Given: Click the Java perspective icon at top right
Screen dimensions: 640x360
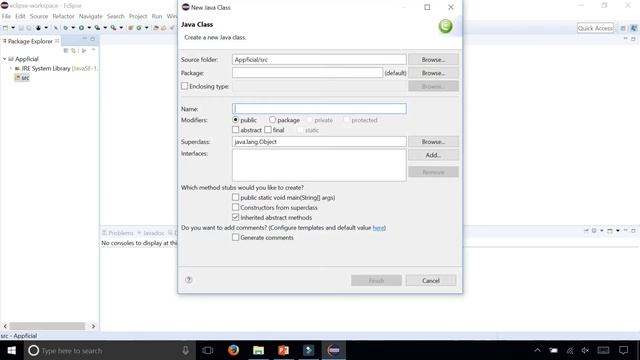Looking at the screenshot, I should [633, 28].
